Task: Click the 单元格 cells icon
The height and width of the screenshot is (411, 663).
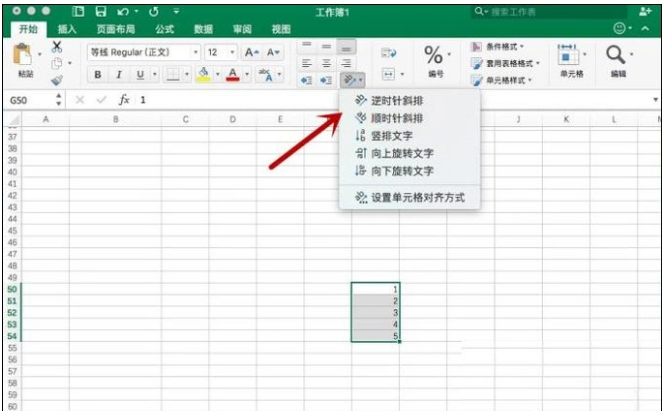Action: (x=568, y=55)
